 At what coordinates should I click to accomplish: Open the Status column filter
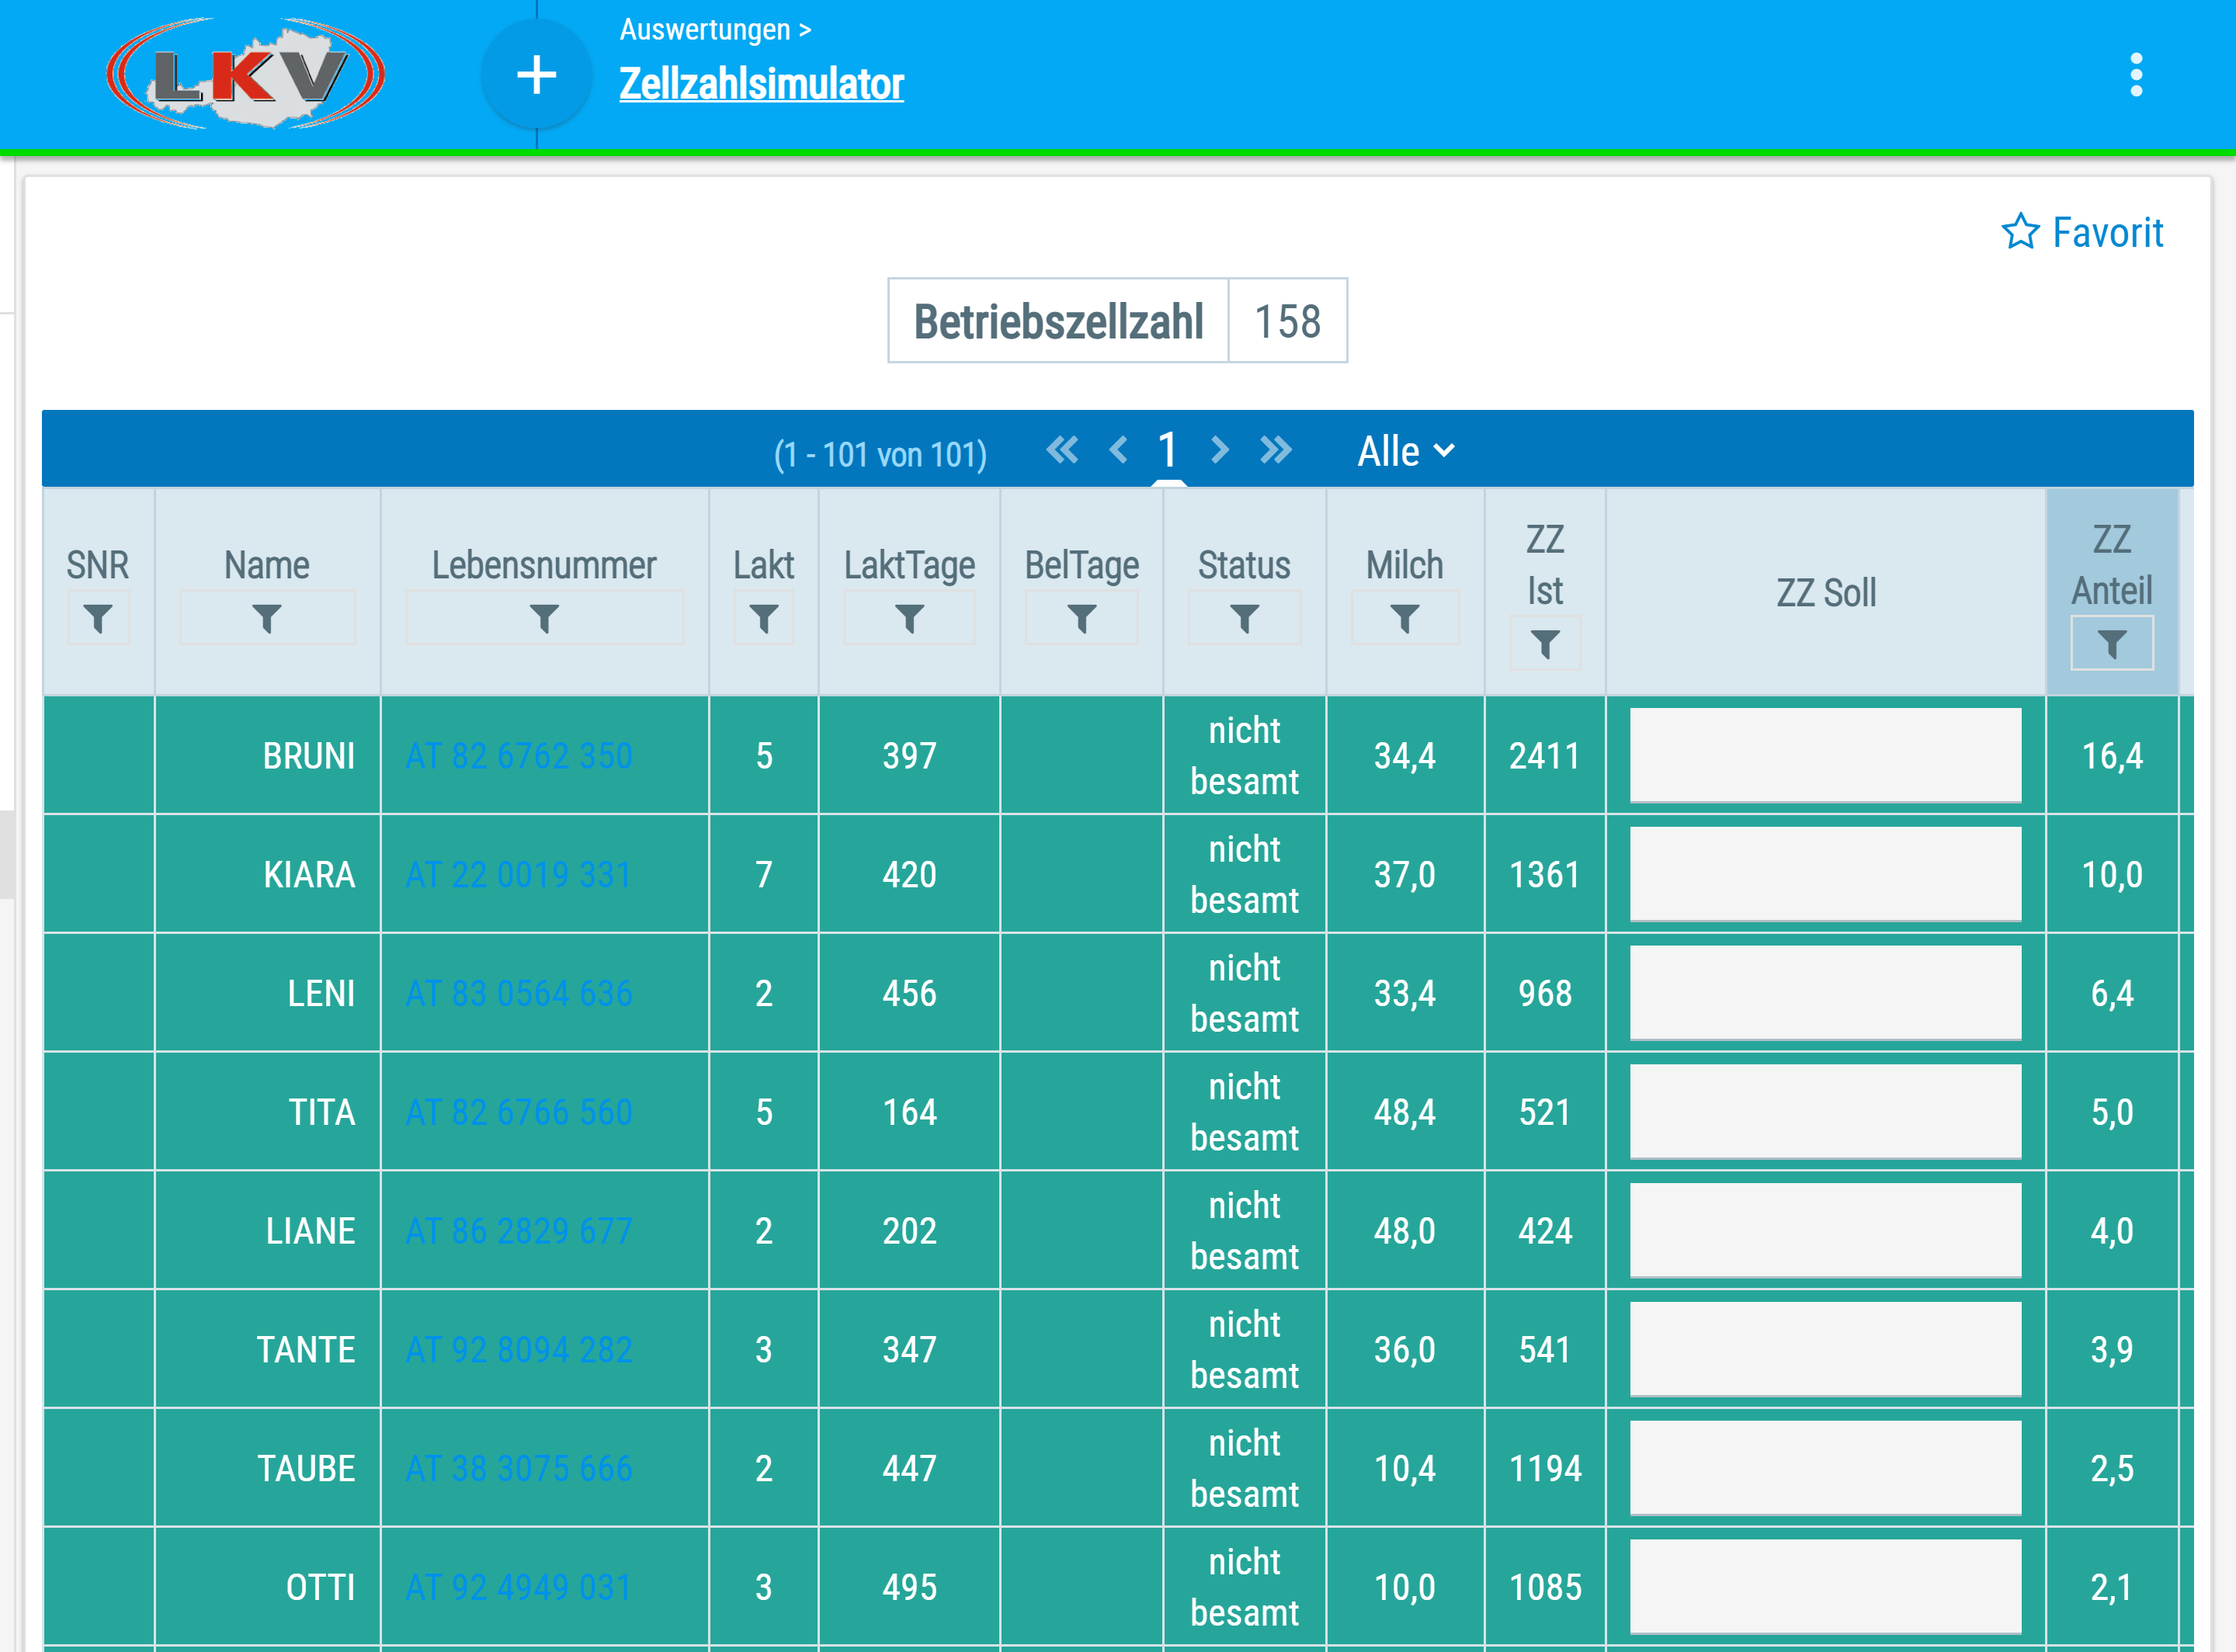point(1244,618)
